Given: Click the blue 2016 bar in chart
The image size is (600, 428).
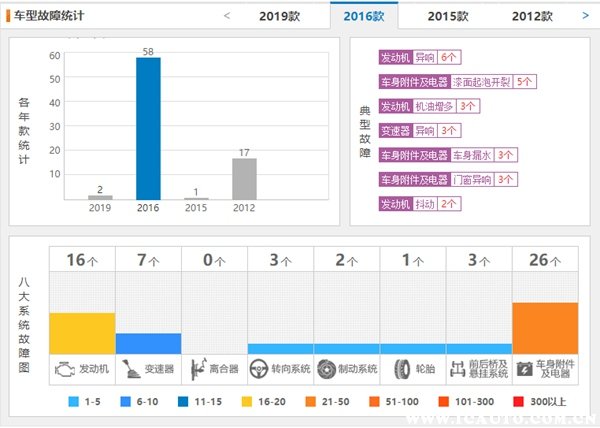Looking at the screenshot, I should pyautogui.click(x=148, y=128).
